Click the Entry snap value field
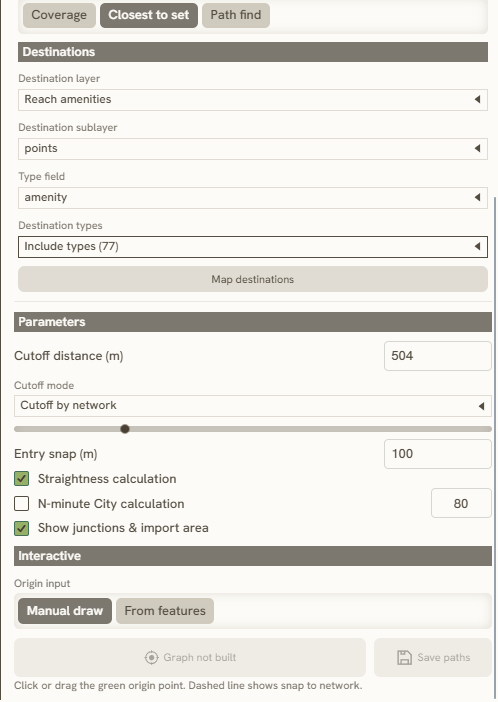Viewport: 498px width, 702px height. (438, 454)
